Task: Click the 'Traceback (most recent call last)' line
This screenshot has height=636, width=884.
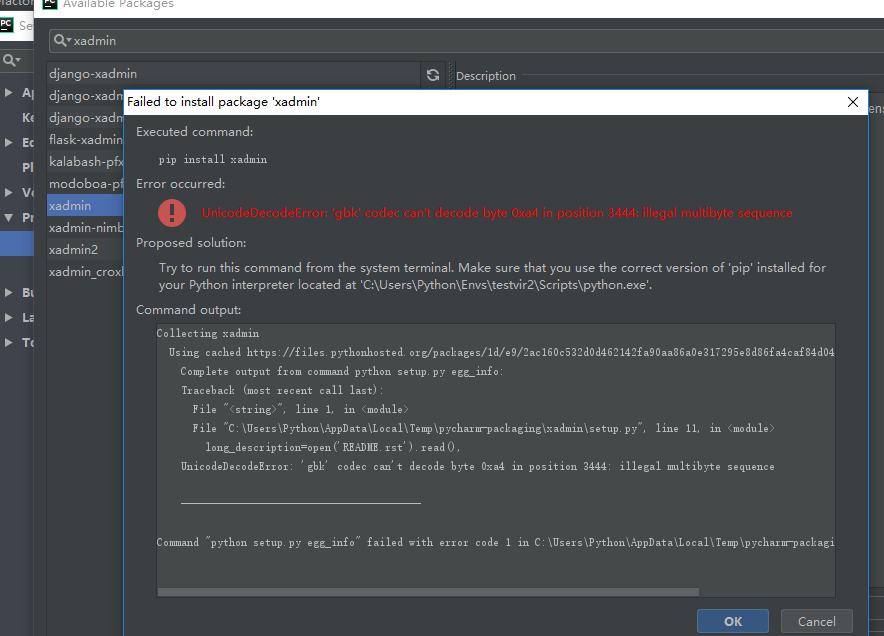Action: tap(282, 390)
